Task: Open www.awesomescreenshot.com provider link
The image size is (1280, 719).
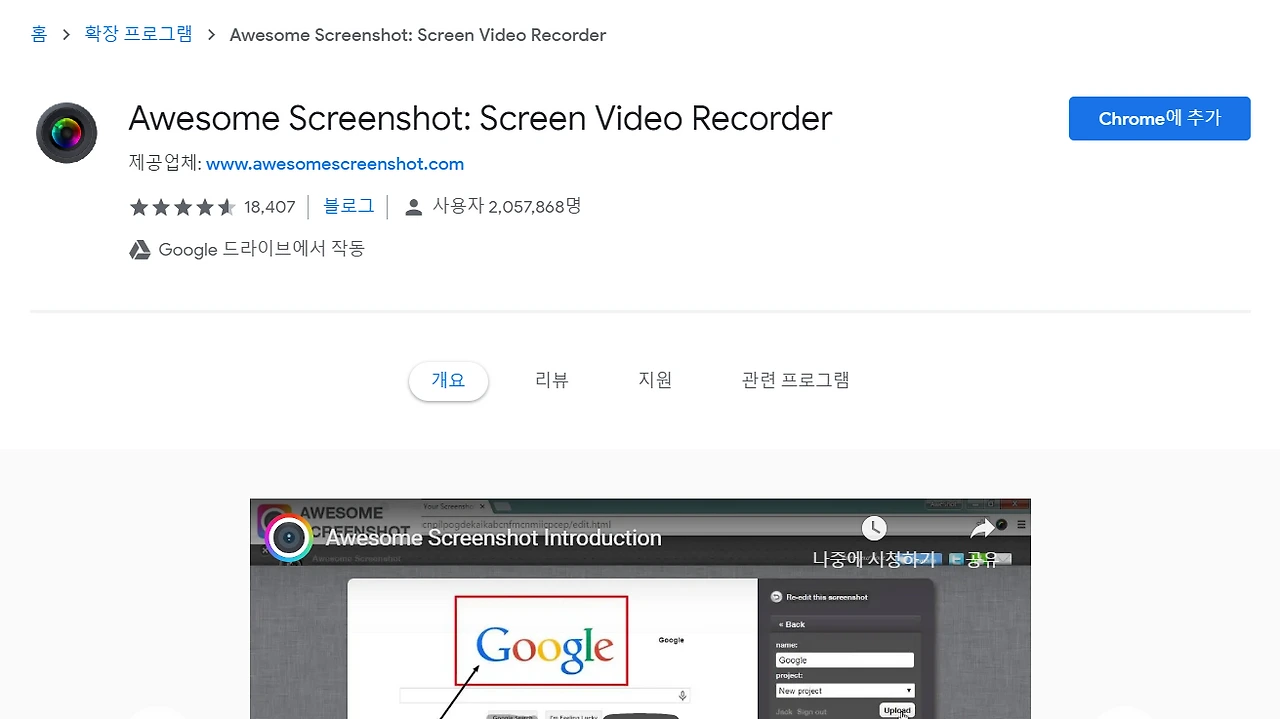Action: click(x=335, y=164)
